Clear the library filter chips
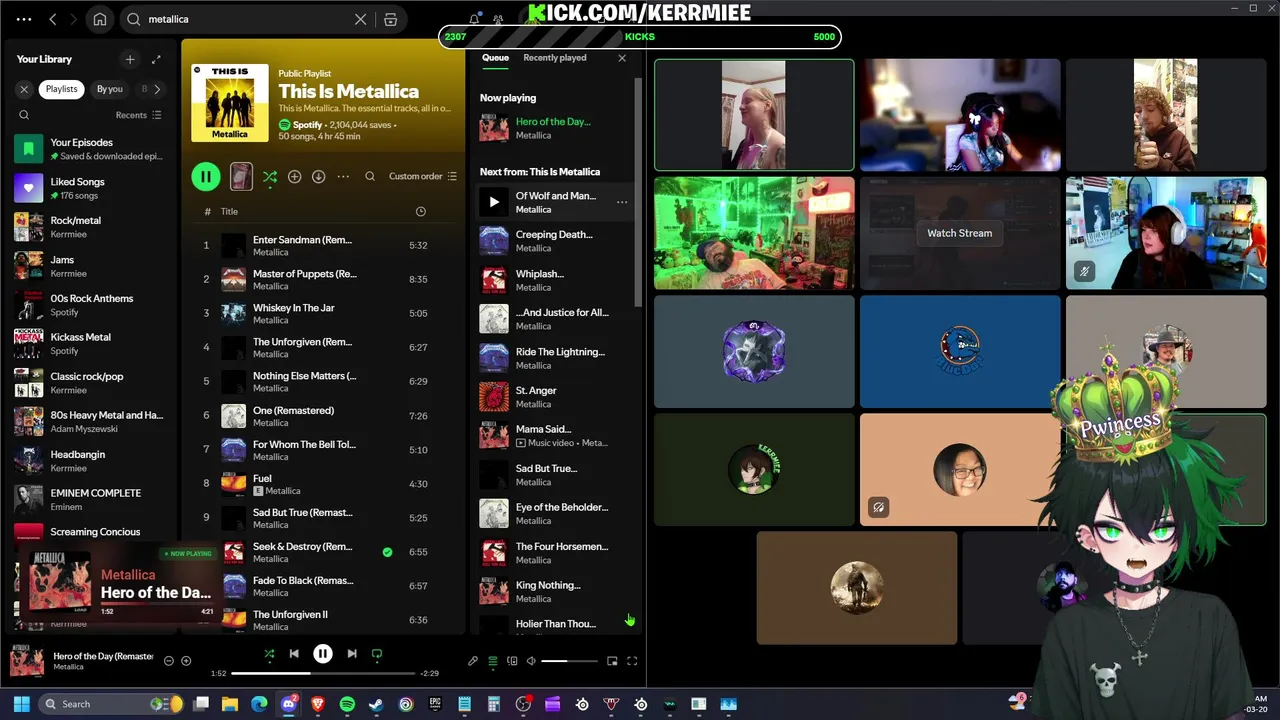The width and height of the screenshot is (1280, 720). point(24,89)
